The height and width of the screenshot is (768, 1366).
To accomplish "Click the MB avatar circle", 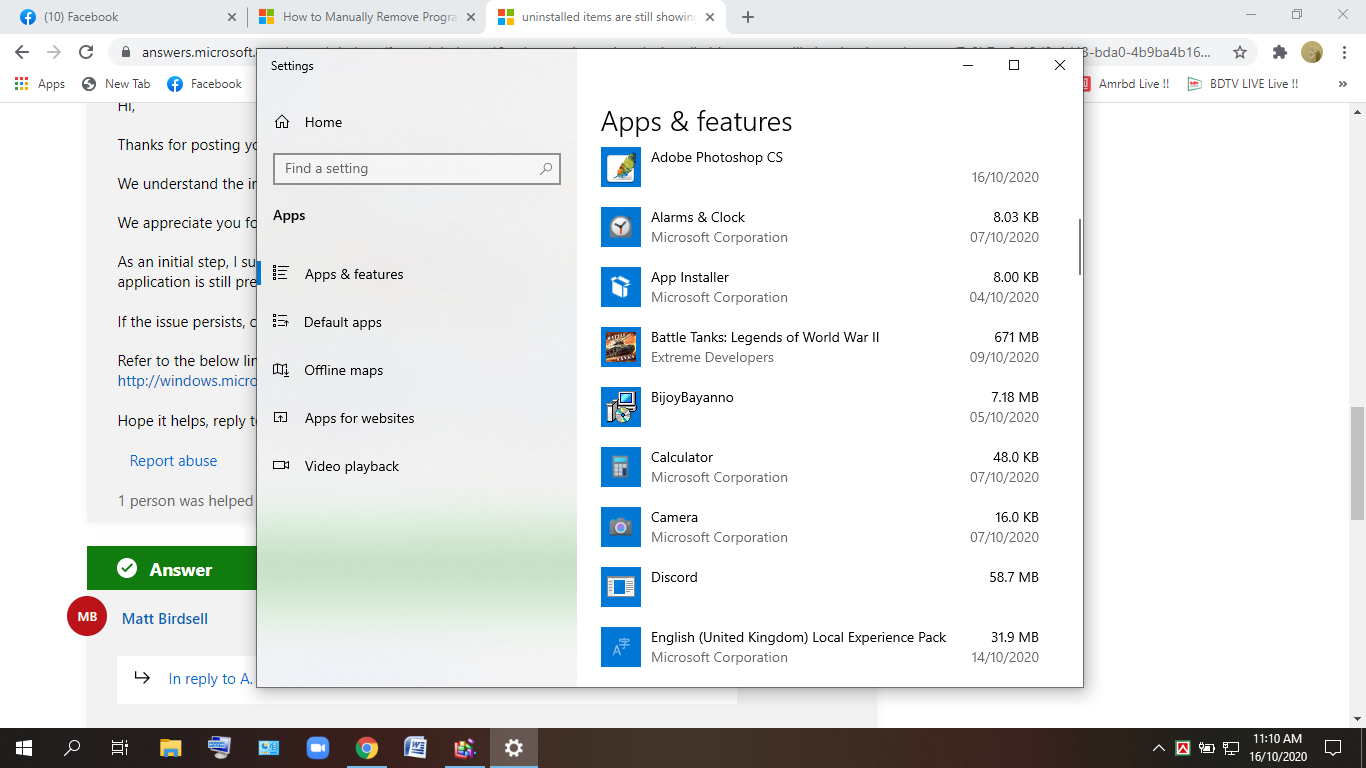I will pos(87,616).
